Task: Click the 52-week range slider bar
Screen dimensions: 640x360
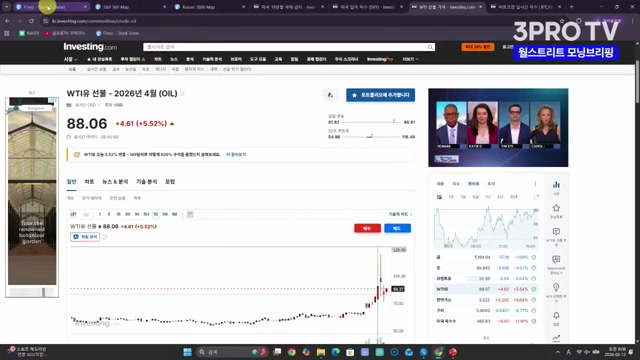Action: pos(371,137)
